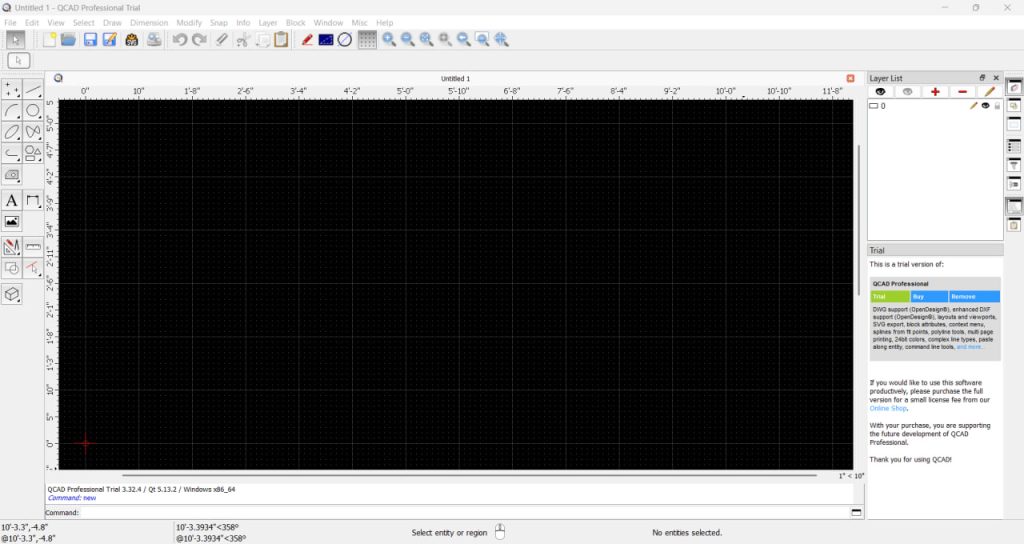Screen dimensions: 1024x544
Task: Open the Hatch tool
Action: coord(12,174)
